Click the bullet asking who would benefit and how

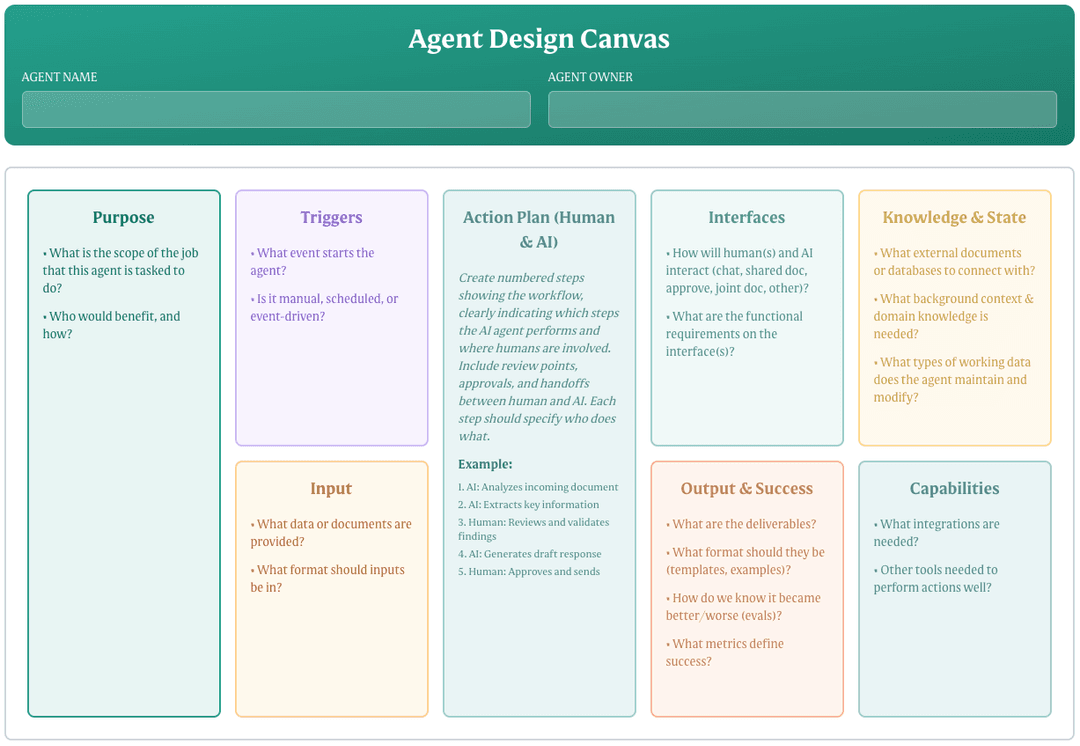point(120,324)
